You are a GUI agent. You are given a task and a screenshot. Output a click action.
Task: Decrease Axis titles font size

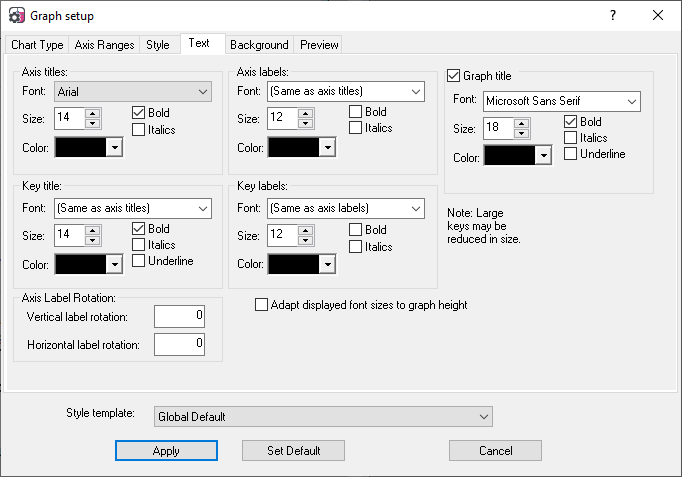pos(93,123)
